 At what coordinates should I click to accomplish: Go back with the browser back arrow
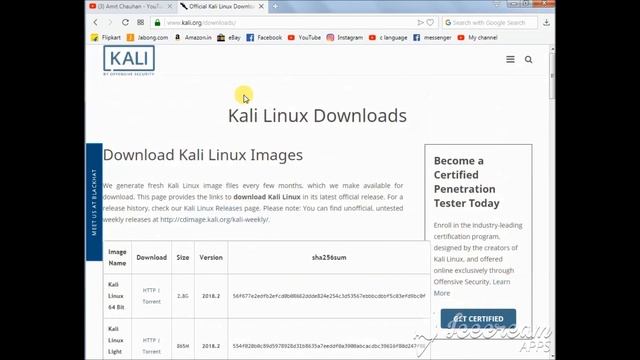click(96, 22)
